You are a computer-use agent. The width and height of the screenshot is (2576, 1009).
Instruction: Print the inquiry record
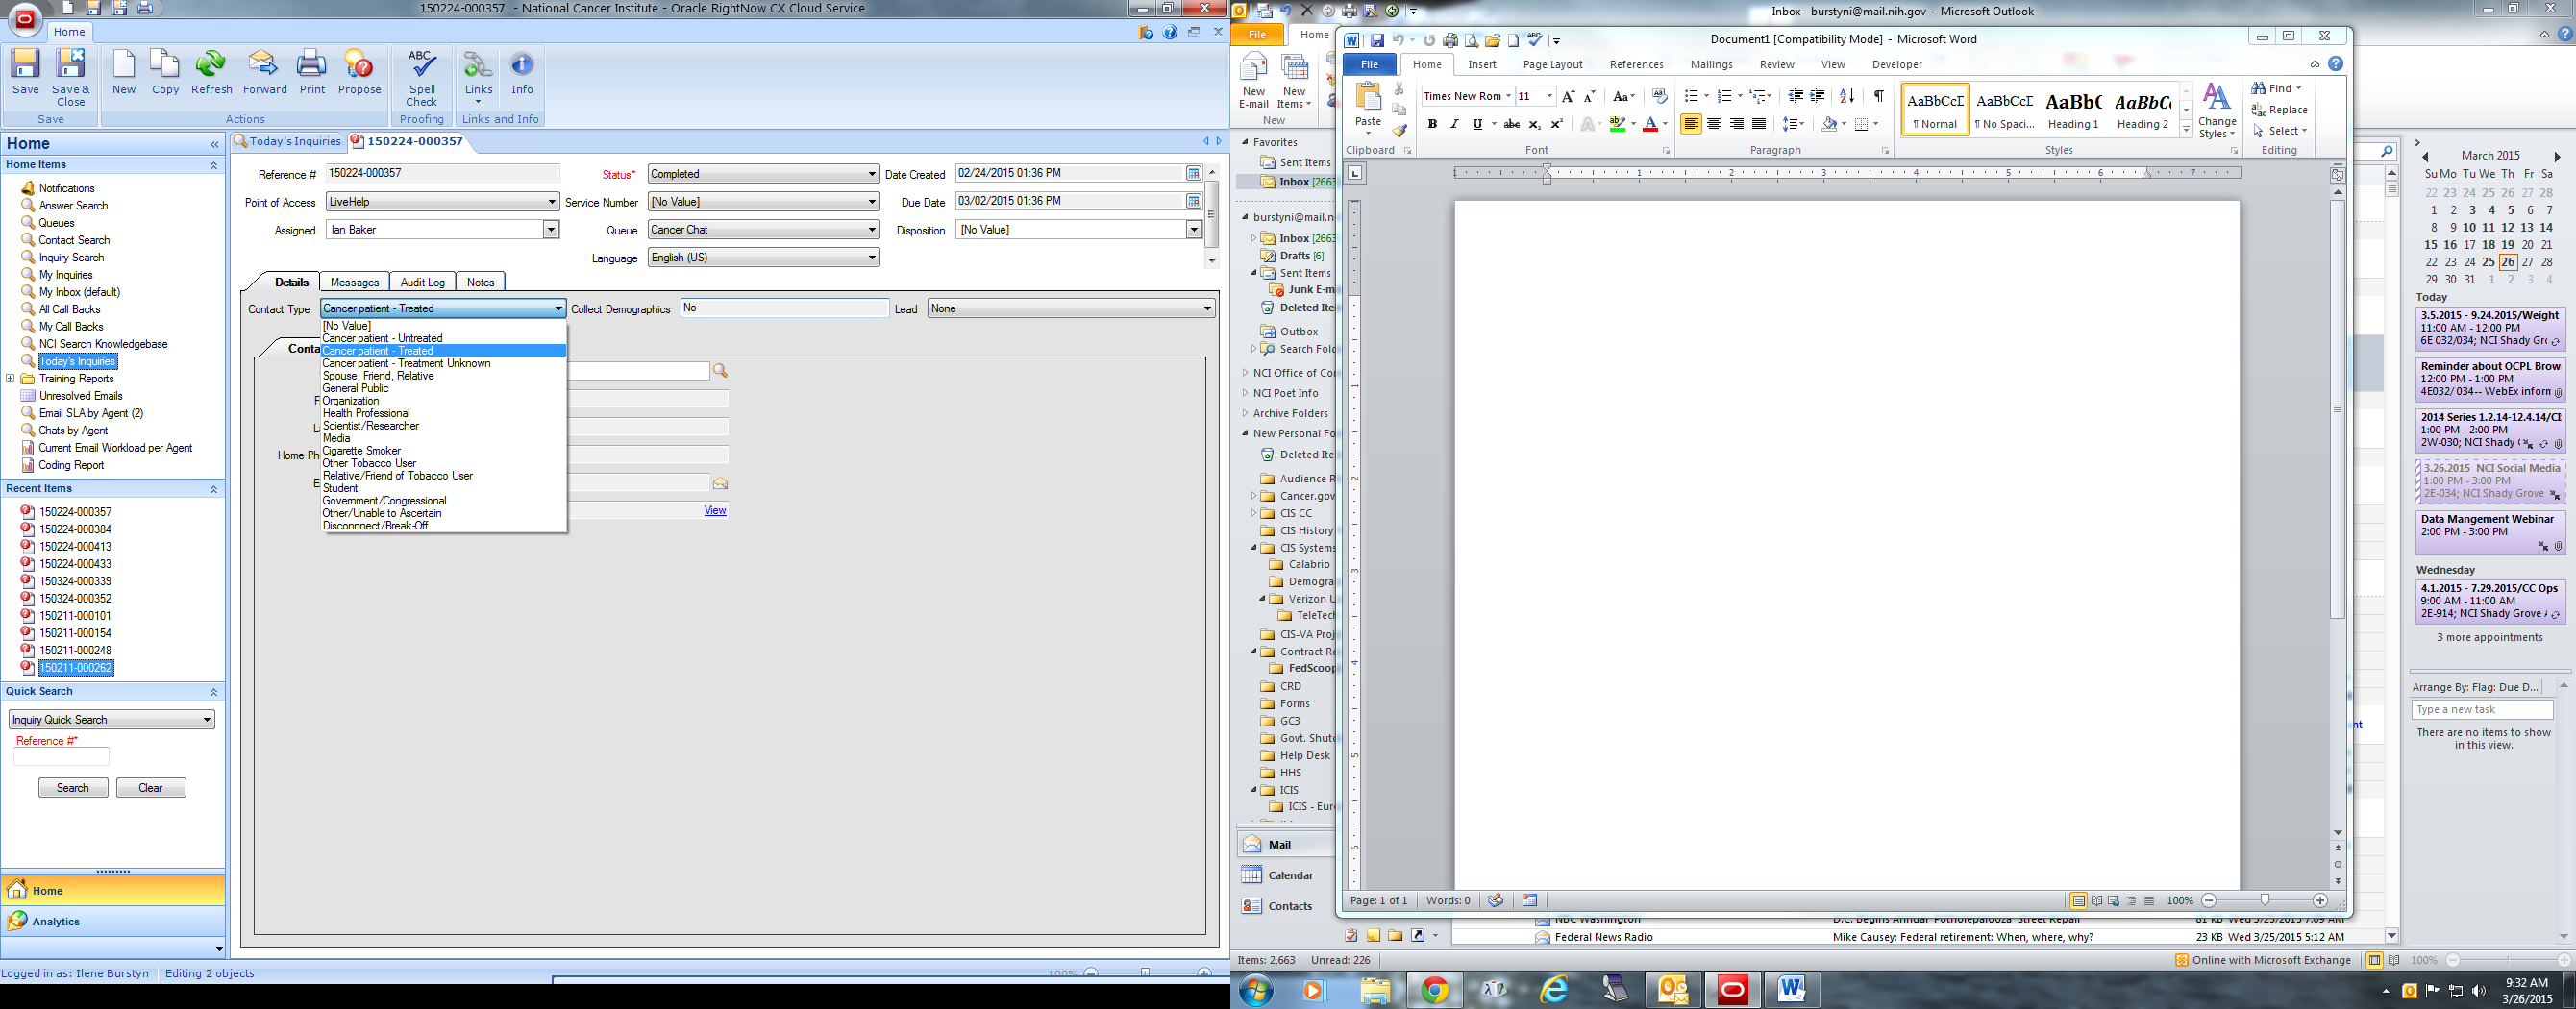pyautogui.click(x=312, y=72)
